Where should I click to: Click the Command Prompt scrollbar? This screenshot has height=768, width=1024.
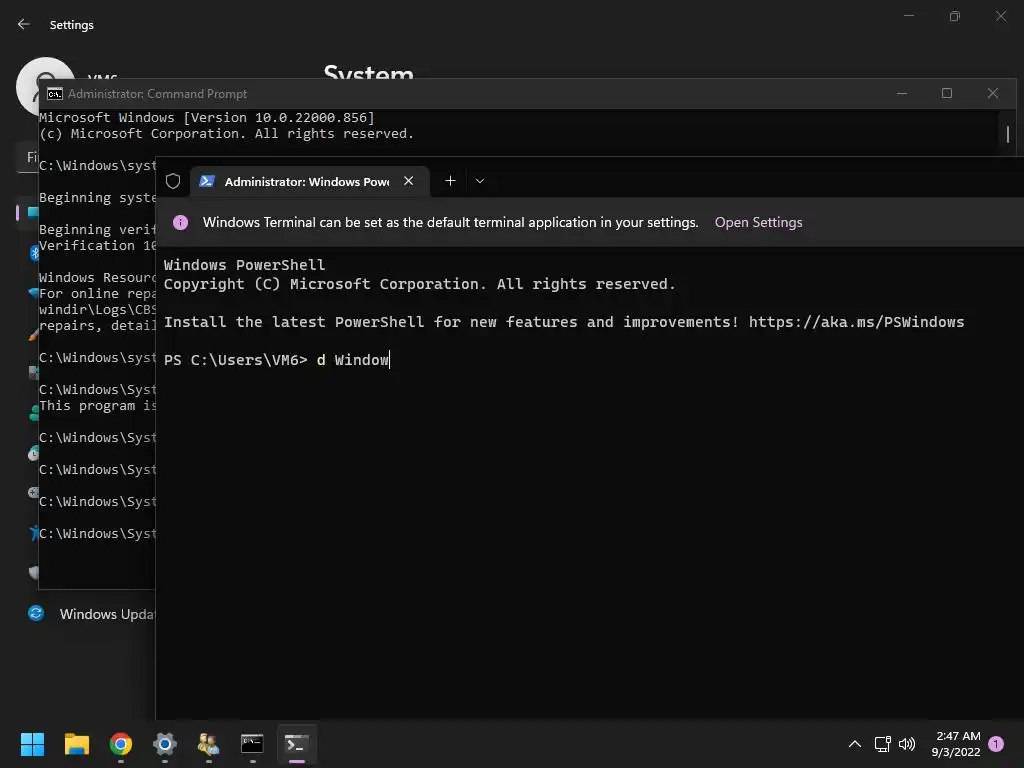pyautogui.click(x=1008, y=134)
